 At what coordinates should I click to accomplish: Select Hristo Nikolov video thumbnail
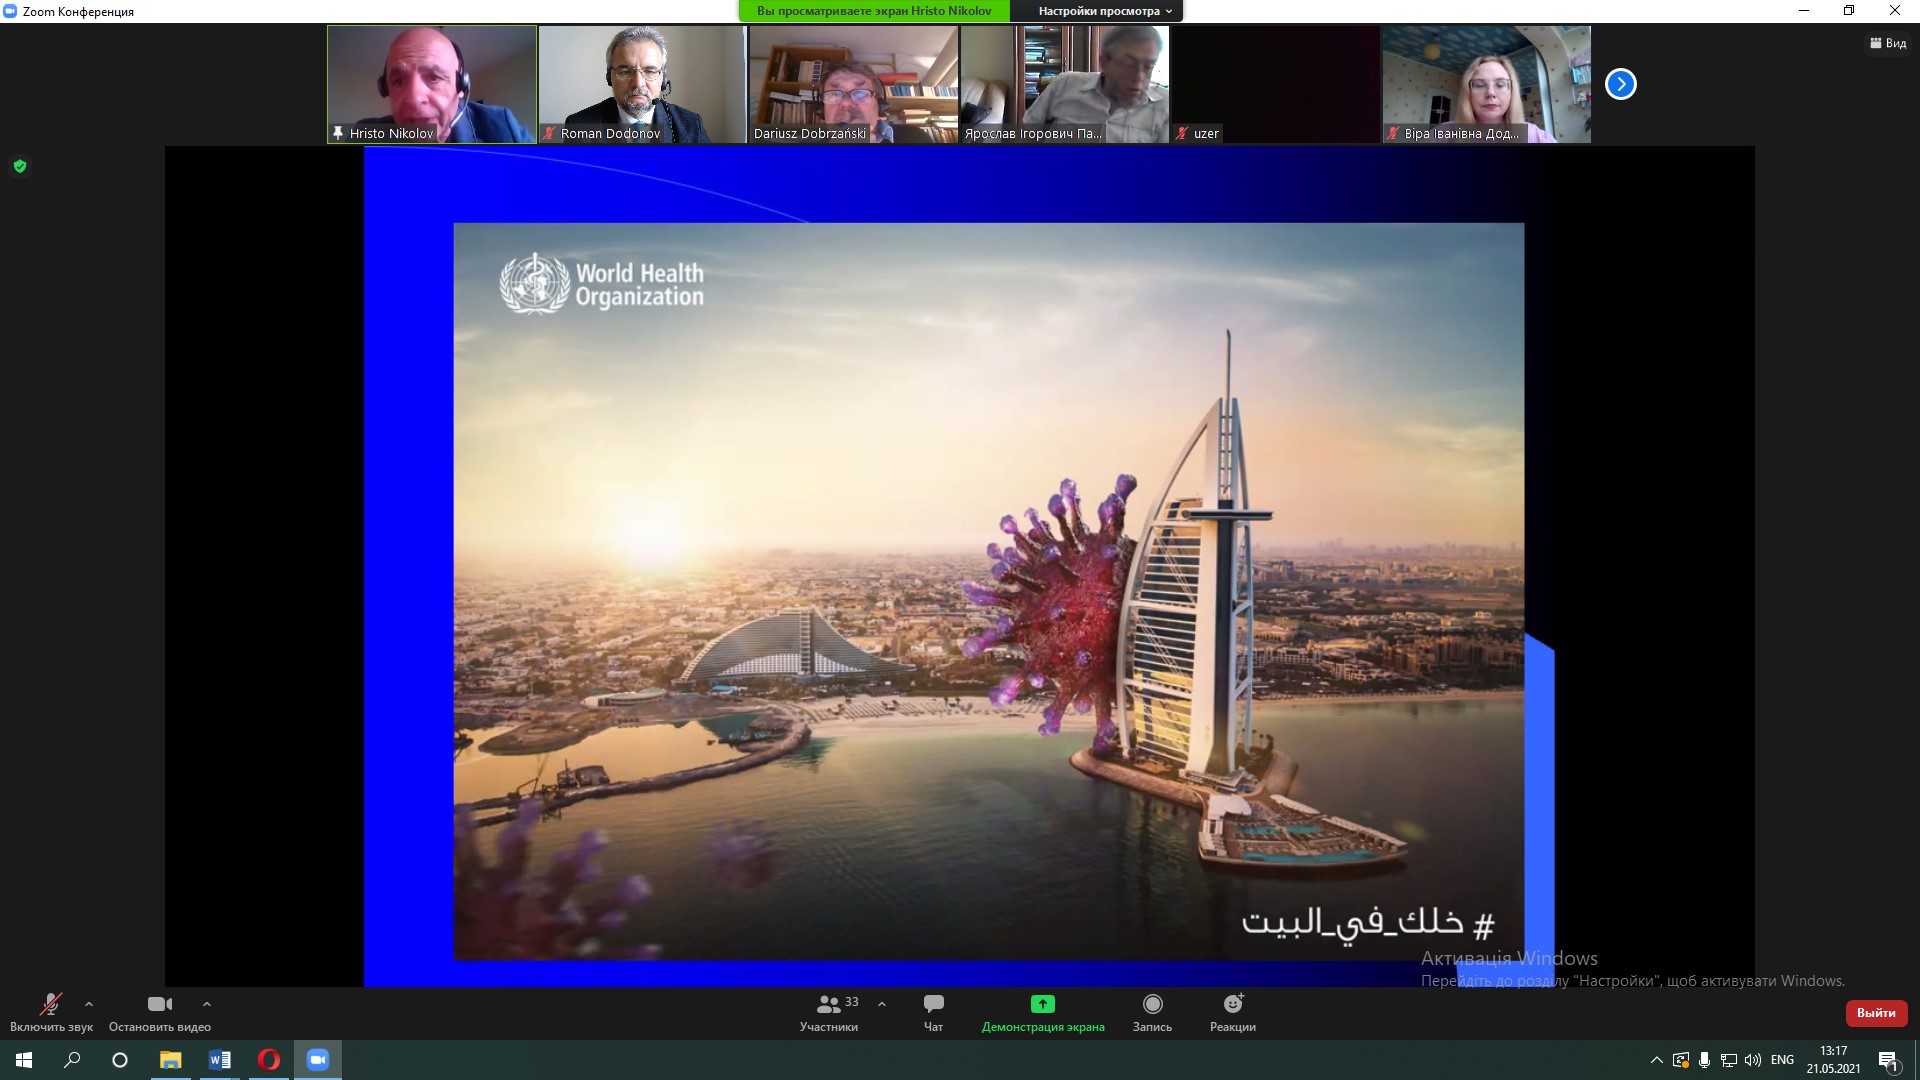click(432, 84)
